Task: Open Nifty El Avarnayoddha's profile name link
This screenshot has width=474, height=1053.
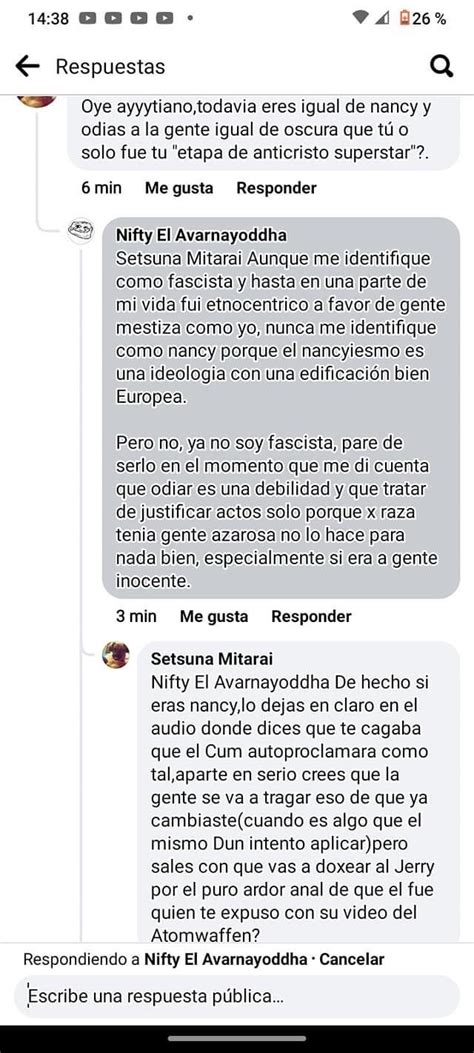Action: [x=201, y=235]
